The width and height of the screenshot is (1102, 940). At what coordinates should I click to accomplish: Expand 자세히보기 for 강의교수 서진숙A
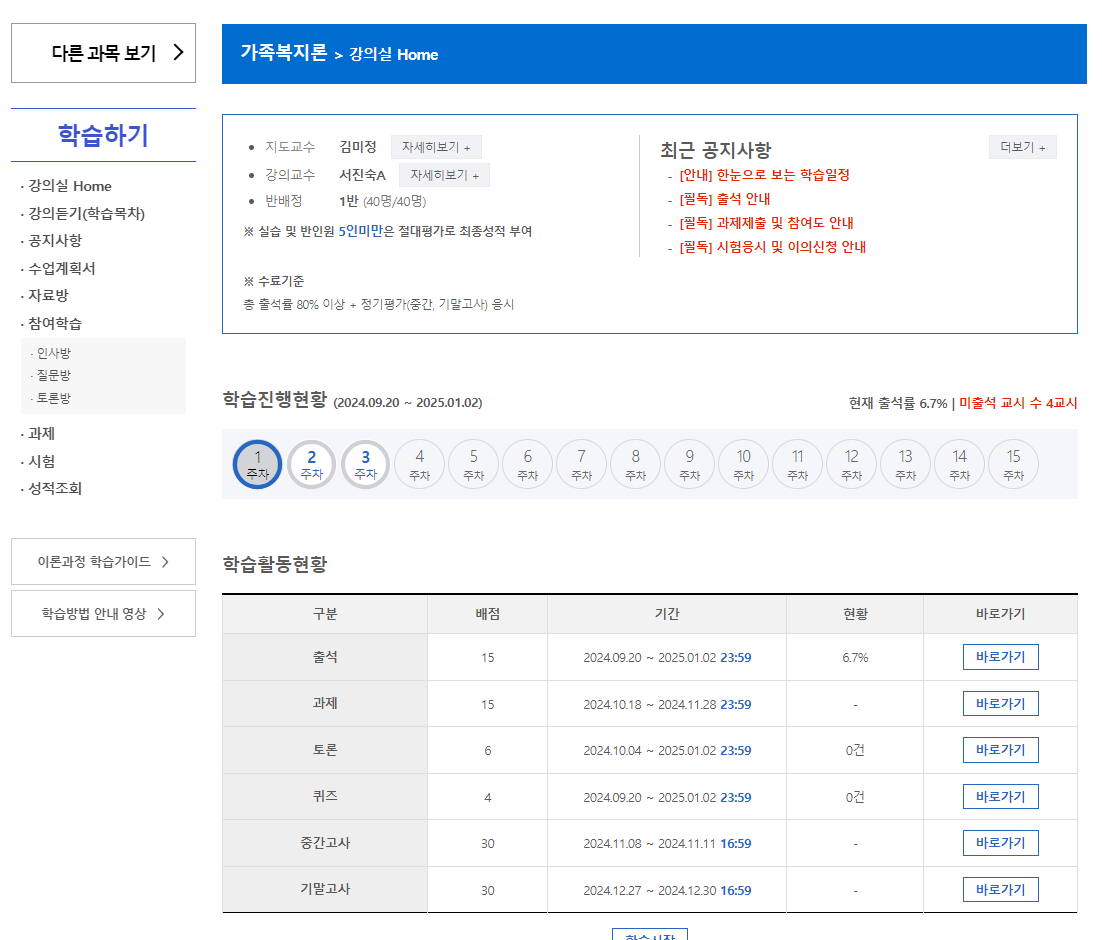(444, 175)
